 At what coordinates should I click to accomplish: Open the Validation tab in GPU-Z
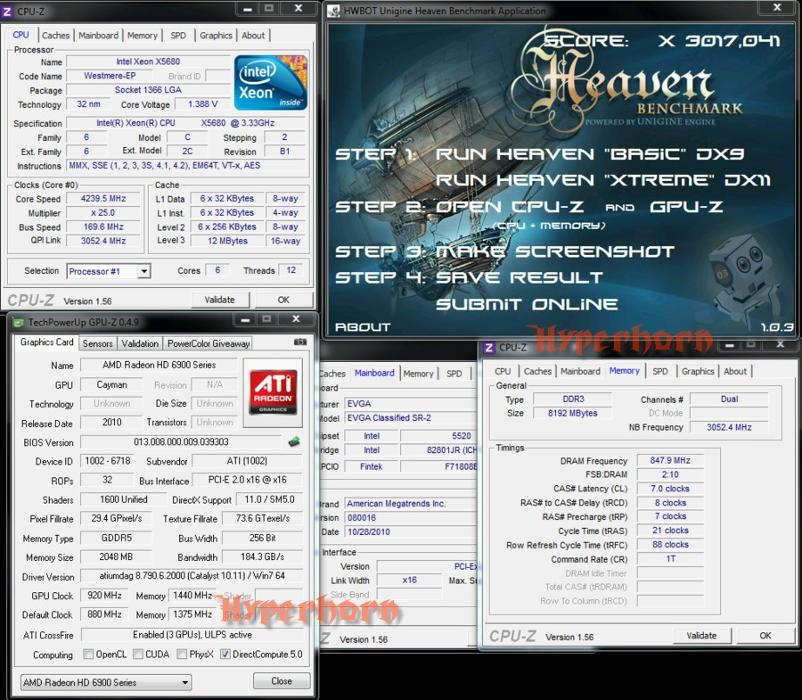[x=140, y=344]
